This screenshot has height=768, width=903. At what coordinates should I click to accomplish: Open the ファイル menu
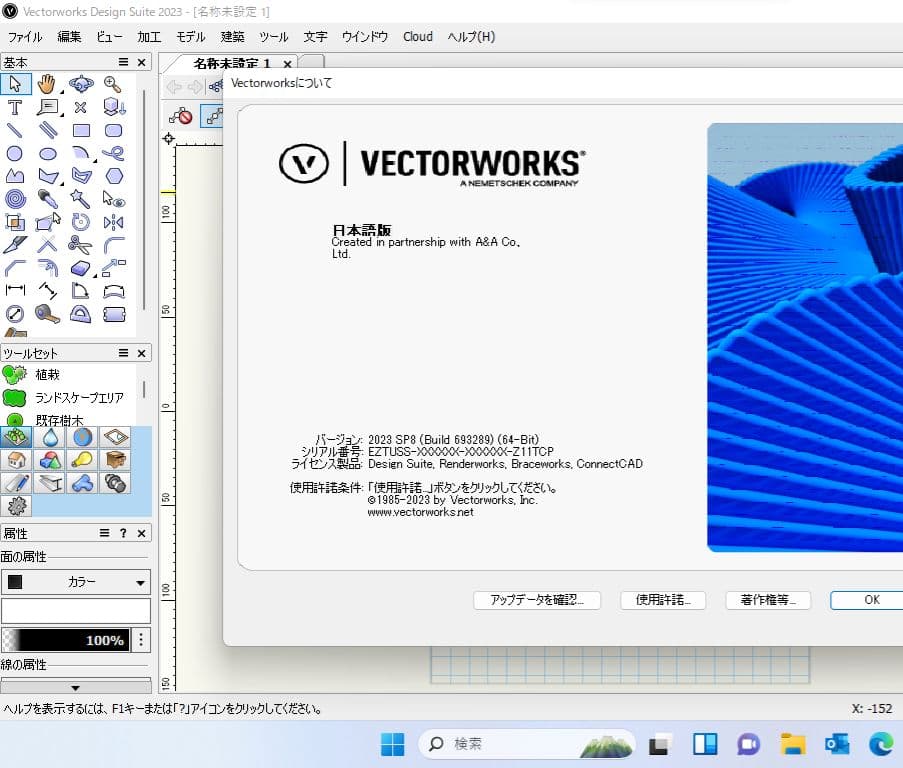click(x=23, y=37)
